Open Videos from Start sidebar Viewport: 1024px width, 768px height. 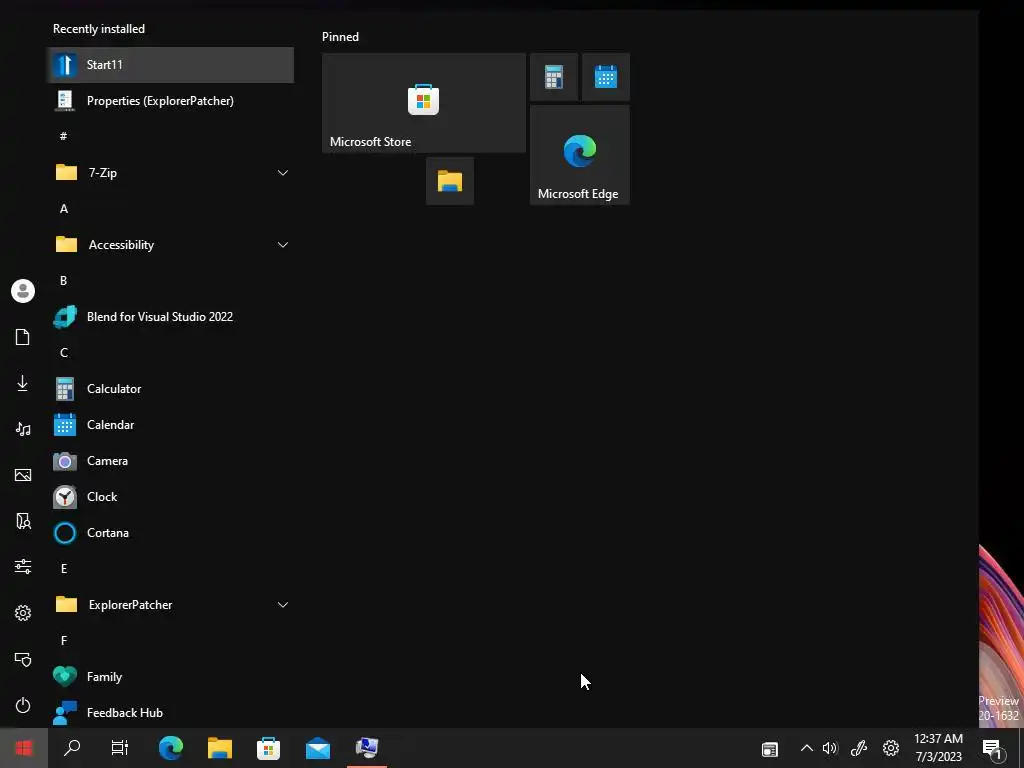[x=23, y=520]
